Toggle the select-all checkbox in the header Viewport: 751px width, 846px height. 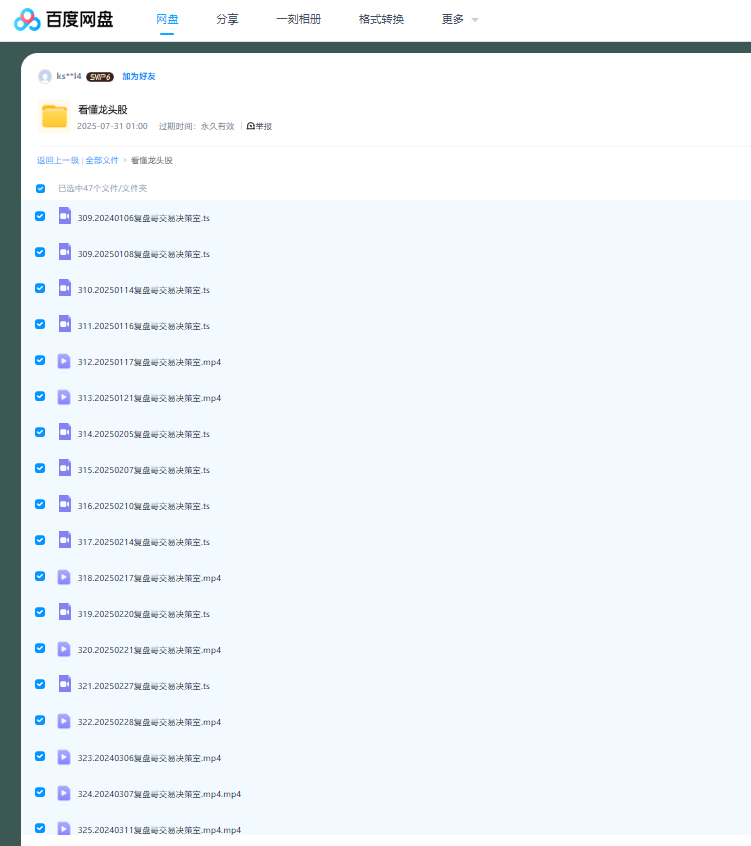tap(41, 188)
